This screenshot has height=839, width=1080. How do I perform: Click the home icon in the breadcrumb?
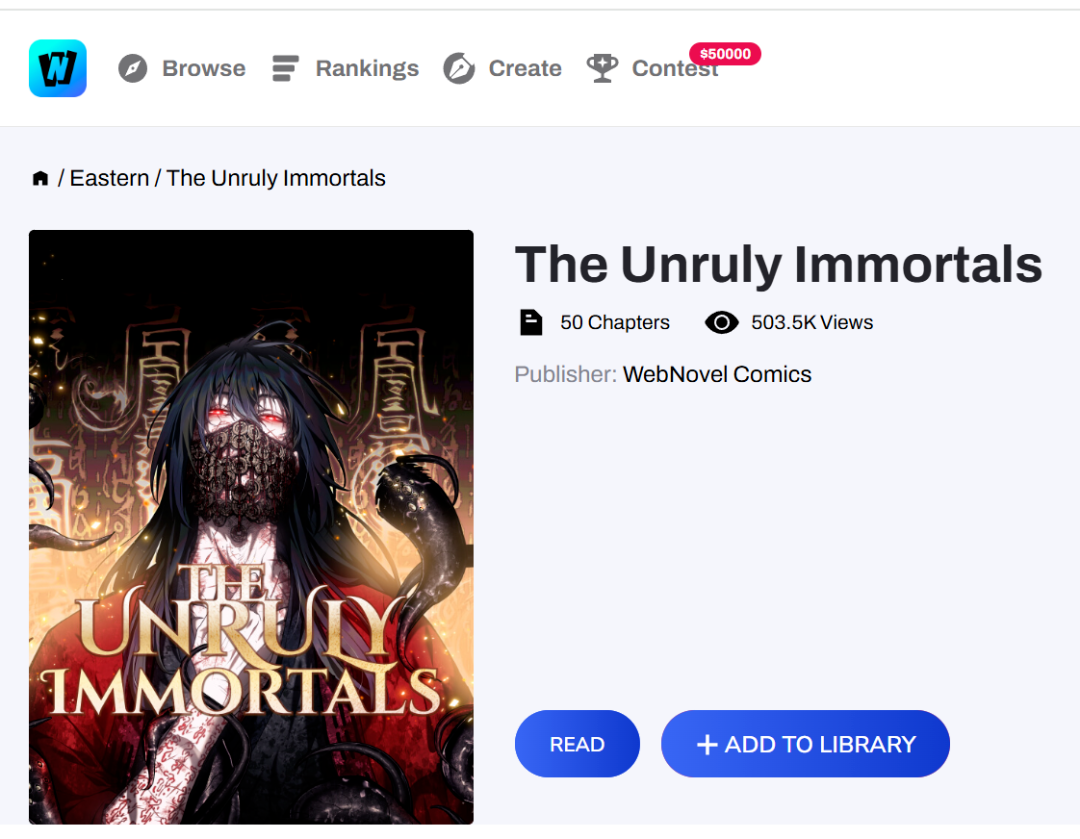(x=41, y=178)
